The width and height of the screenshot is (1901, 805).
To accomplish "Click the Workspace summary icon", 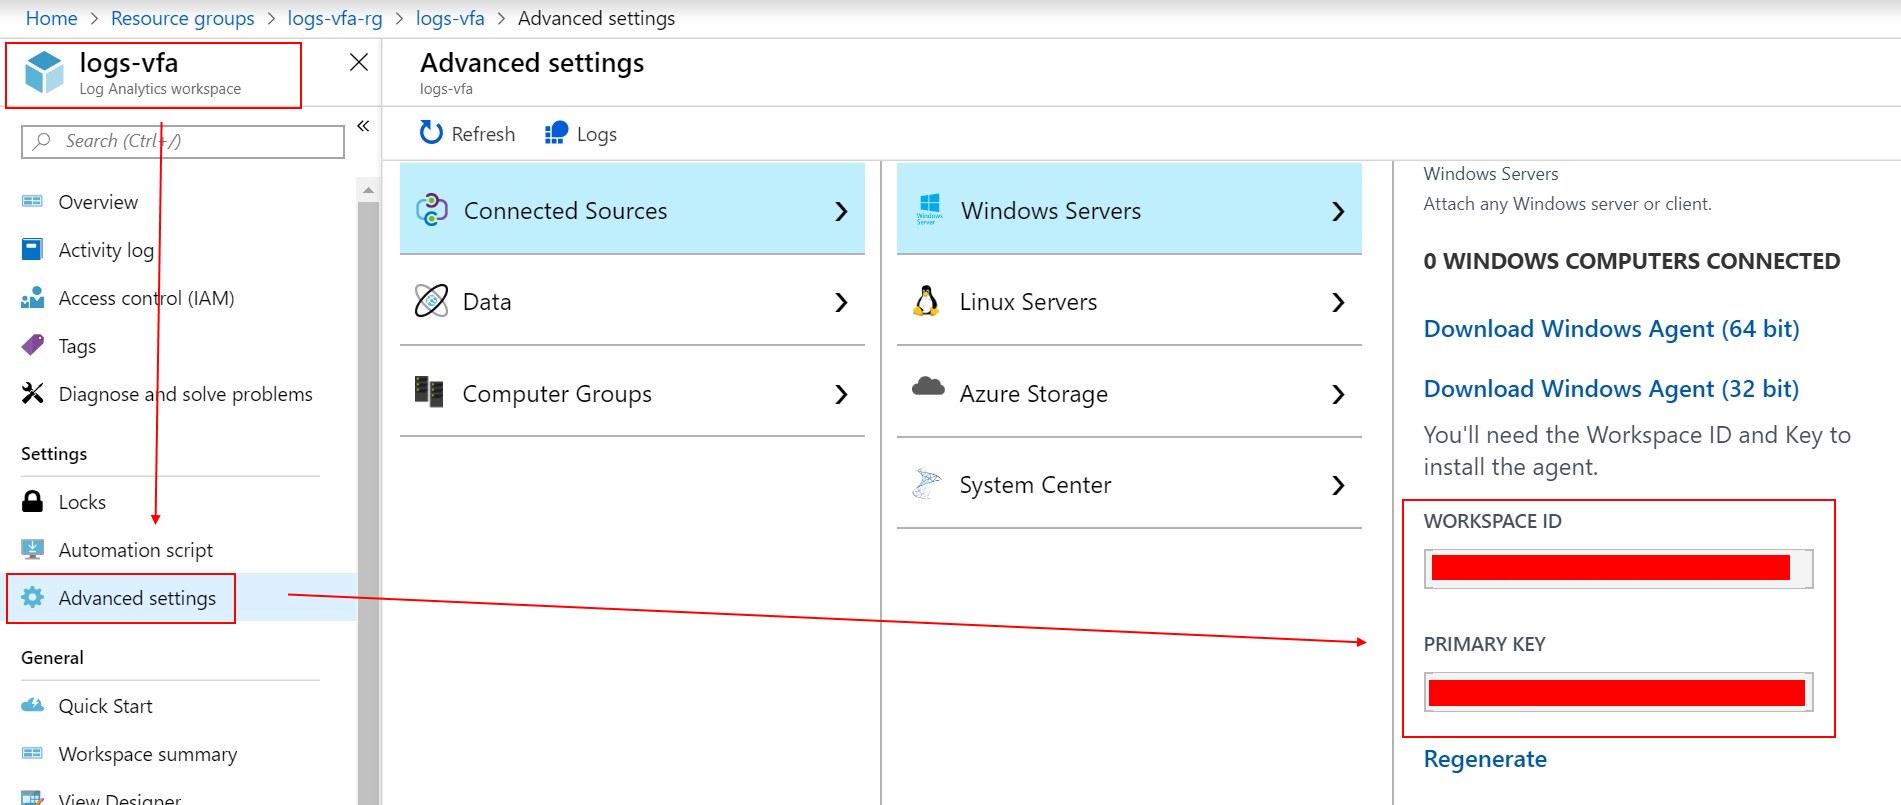I will 33,753.
